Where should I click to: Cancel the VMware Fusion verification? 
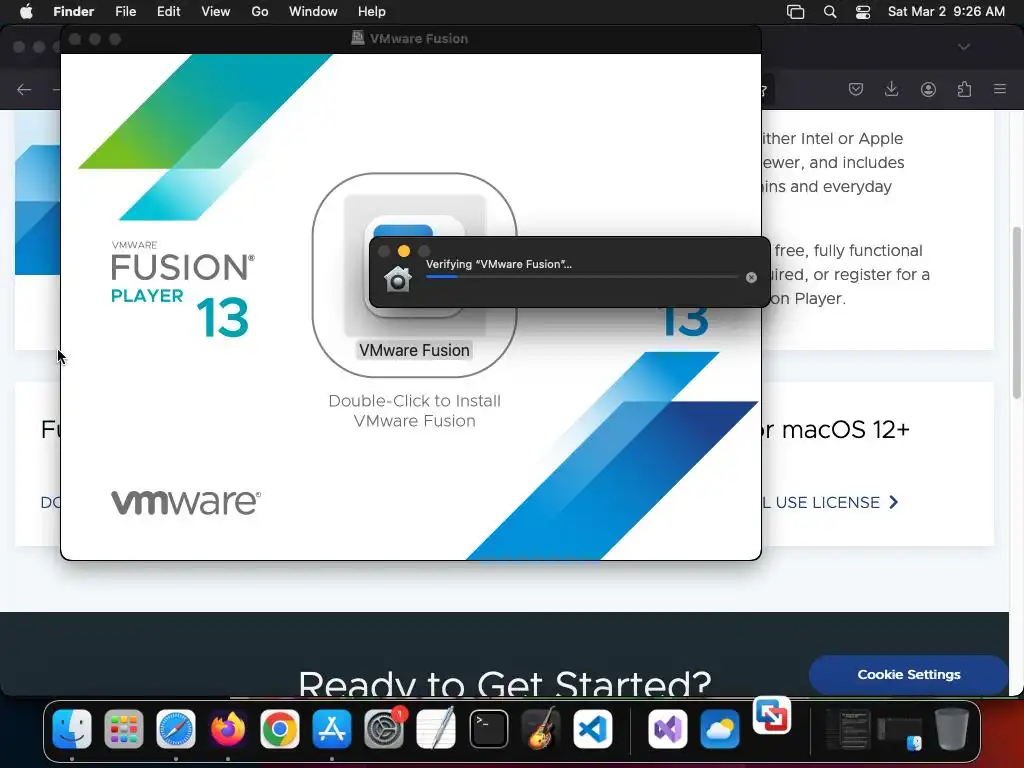751,278
